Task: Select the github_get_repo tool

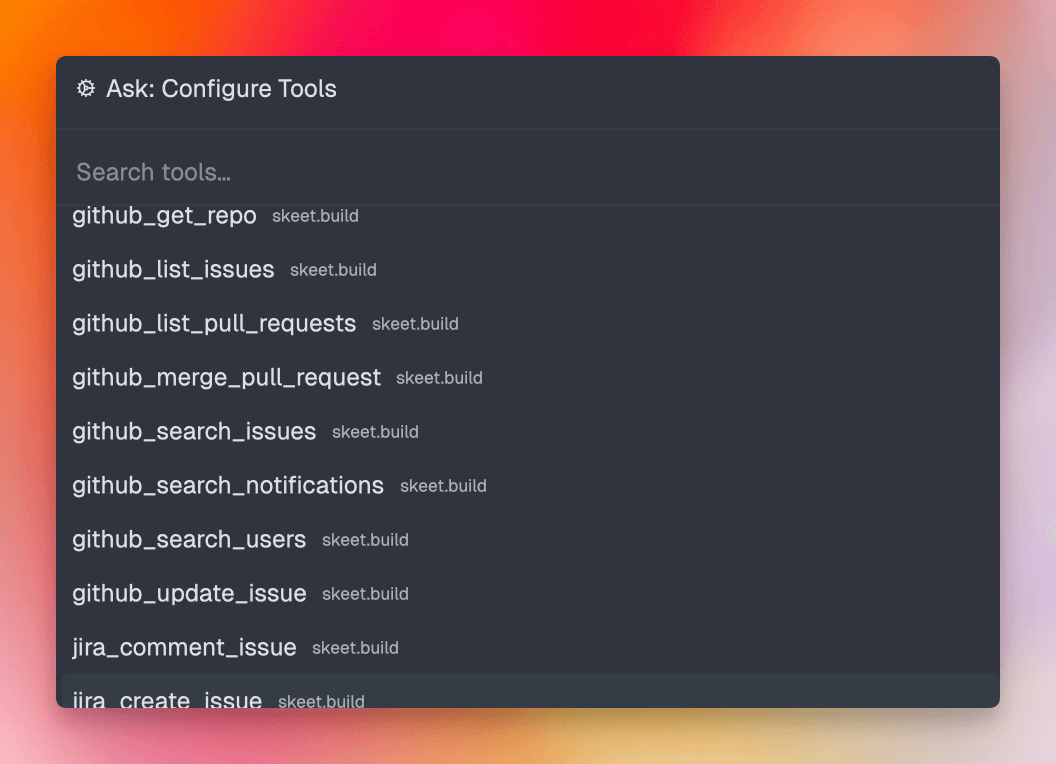Action: coord(530,216)
